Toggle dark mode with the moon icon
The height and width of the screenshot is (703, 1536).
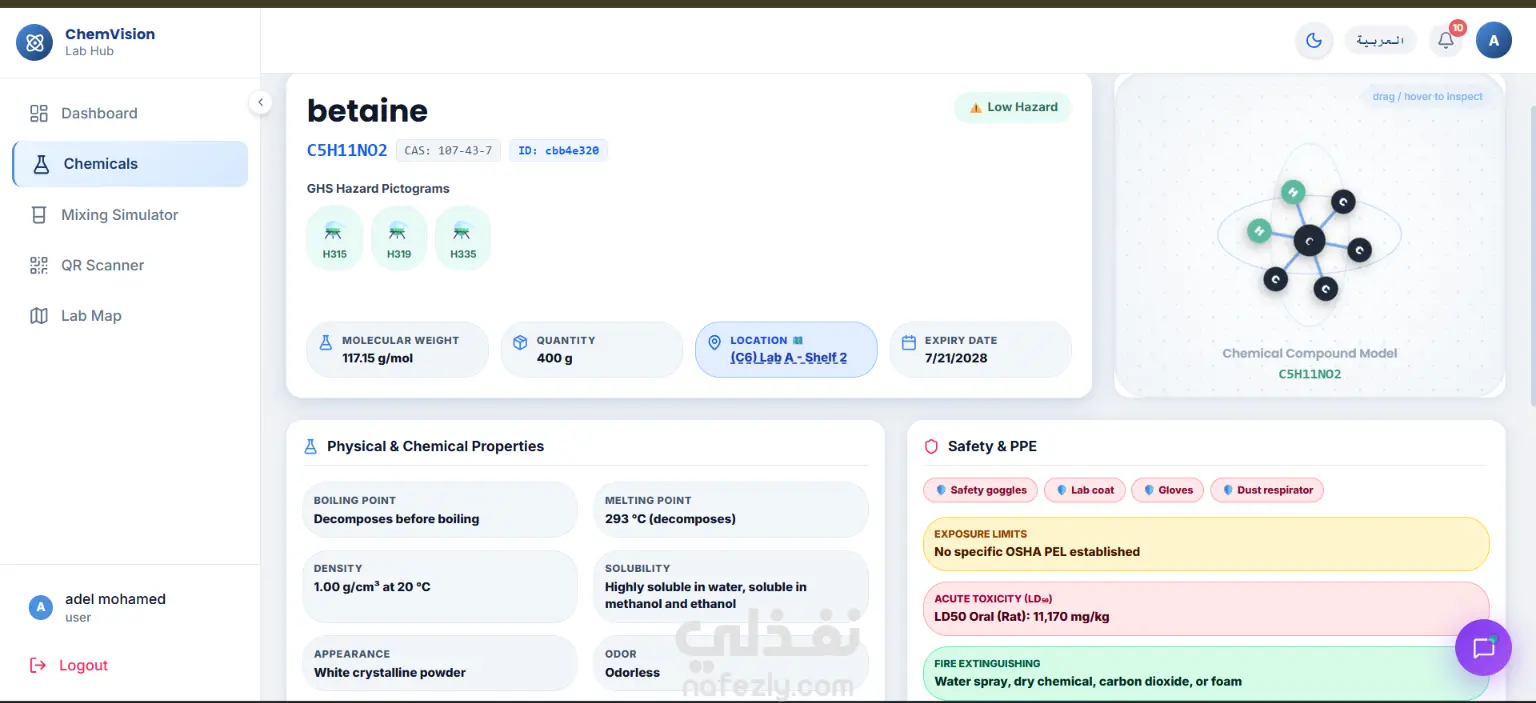(x=1314, y=41)
